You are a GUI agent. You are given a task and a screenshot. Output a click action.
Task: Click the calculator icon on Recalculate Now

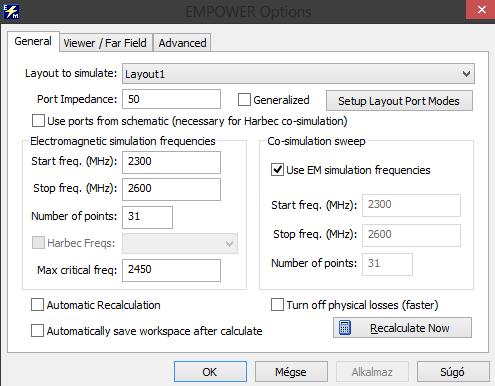(345, 328)
